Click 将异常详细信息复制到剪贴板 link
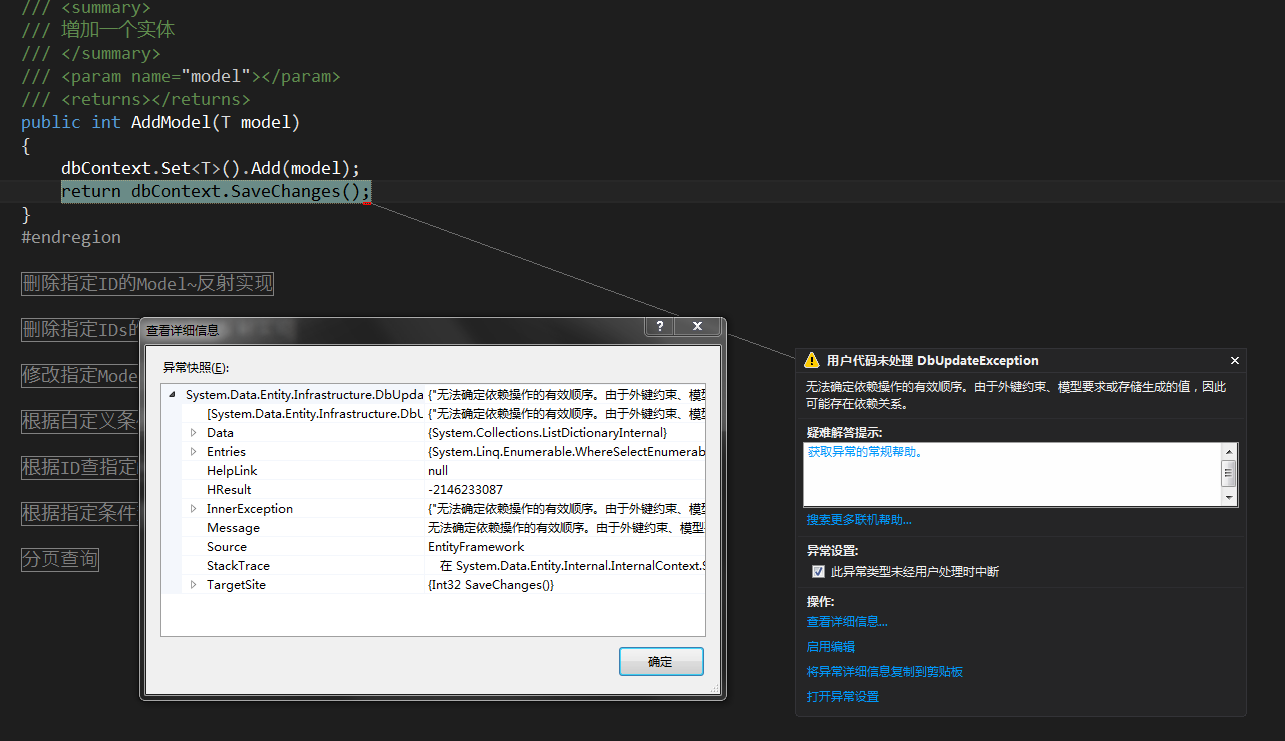 [x=885, y=672]
